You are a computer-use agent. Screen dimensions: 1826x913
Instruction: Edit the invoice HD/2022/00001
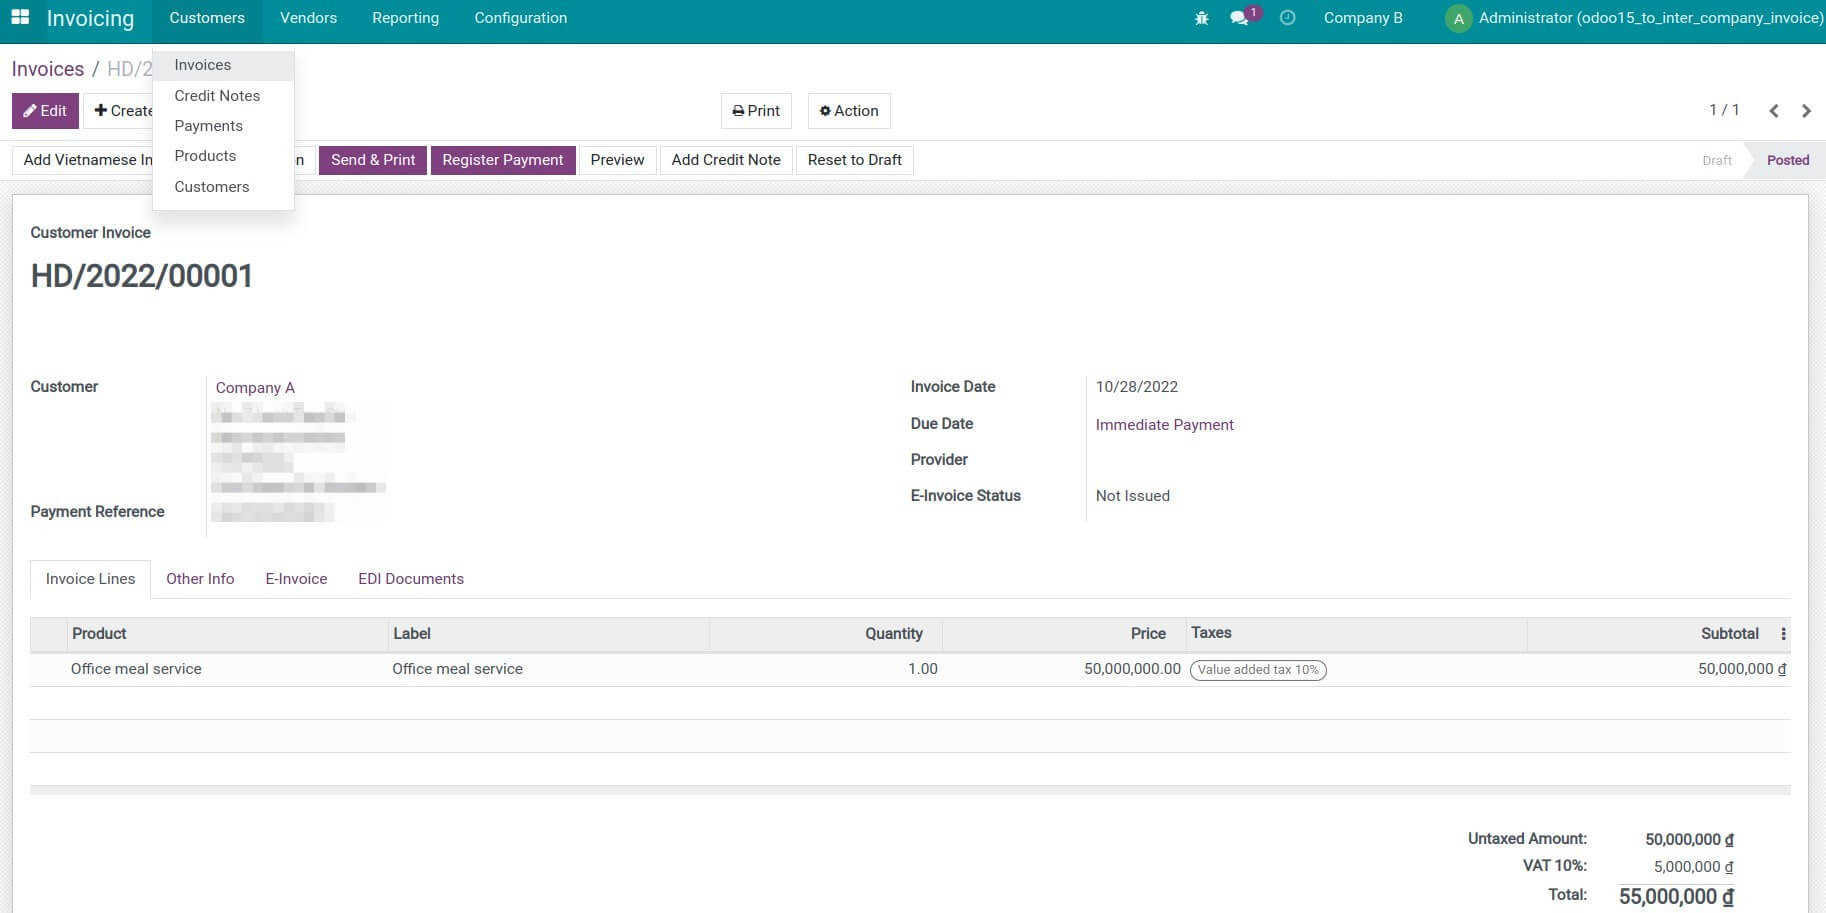(x=44, y=110)
